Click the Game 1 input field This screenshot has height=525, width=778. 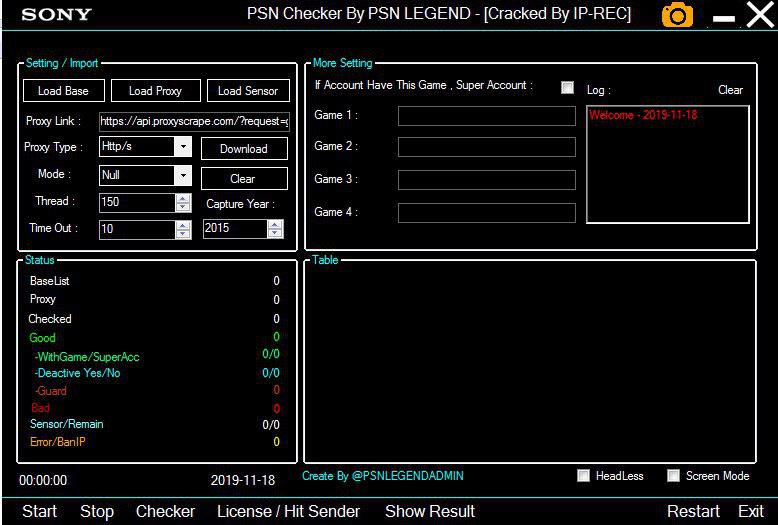[487, 116]
